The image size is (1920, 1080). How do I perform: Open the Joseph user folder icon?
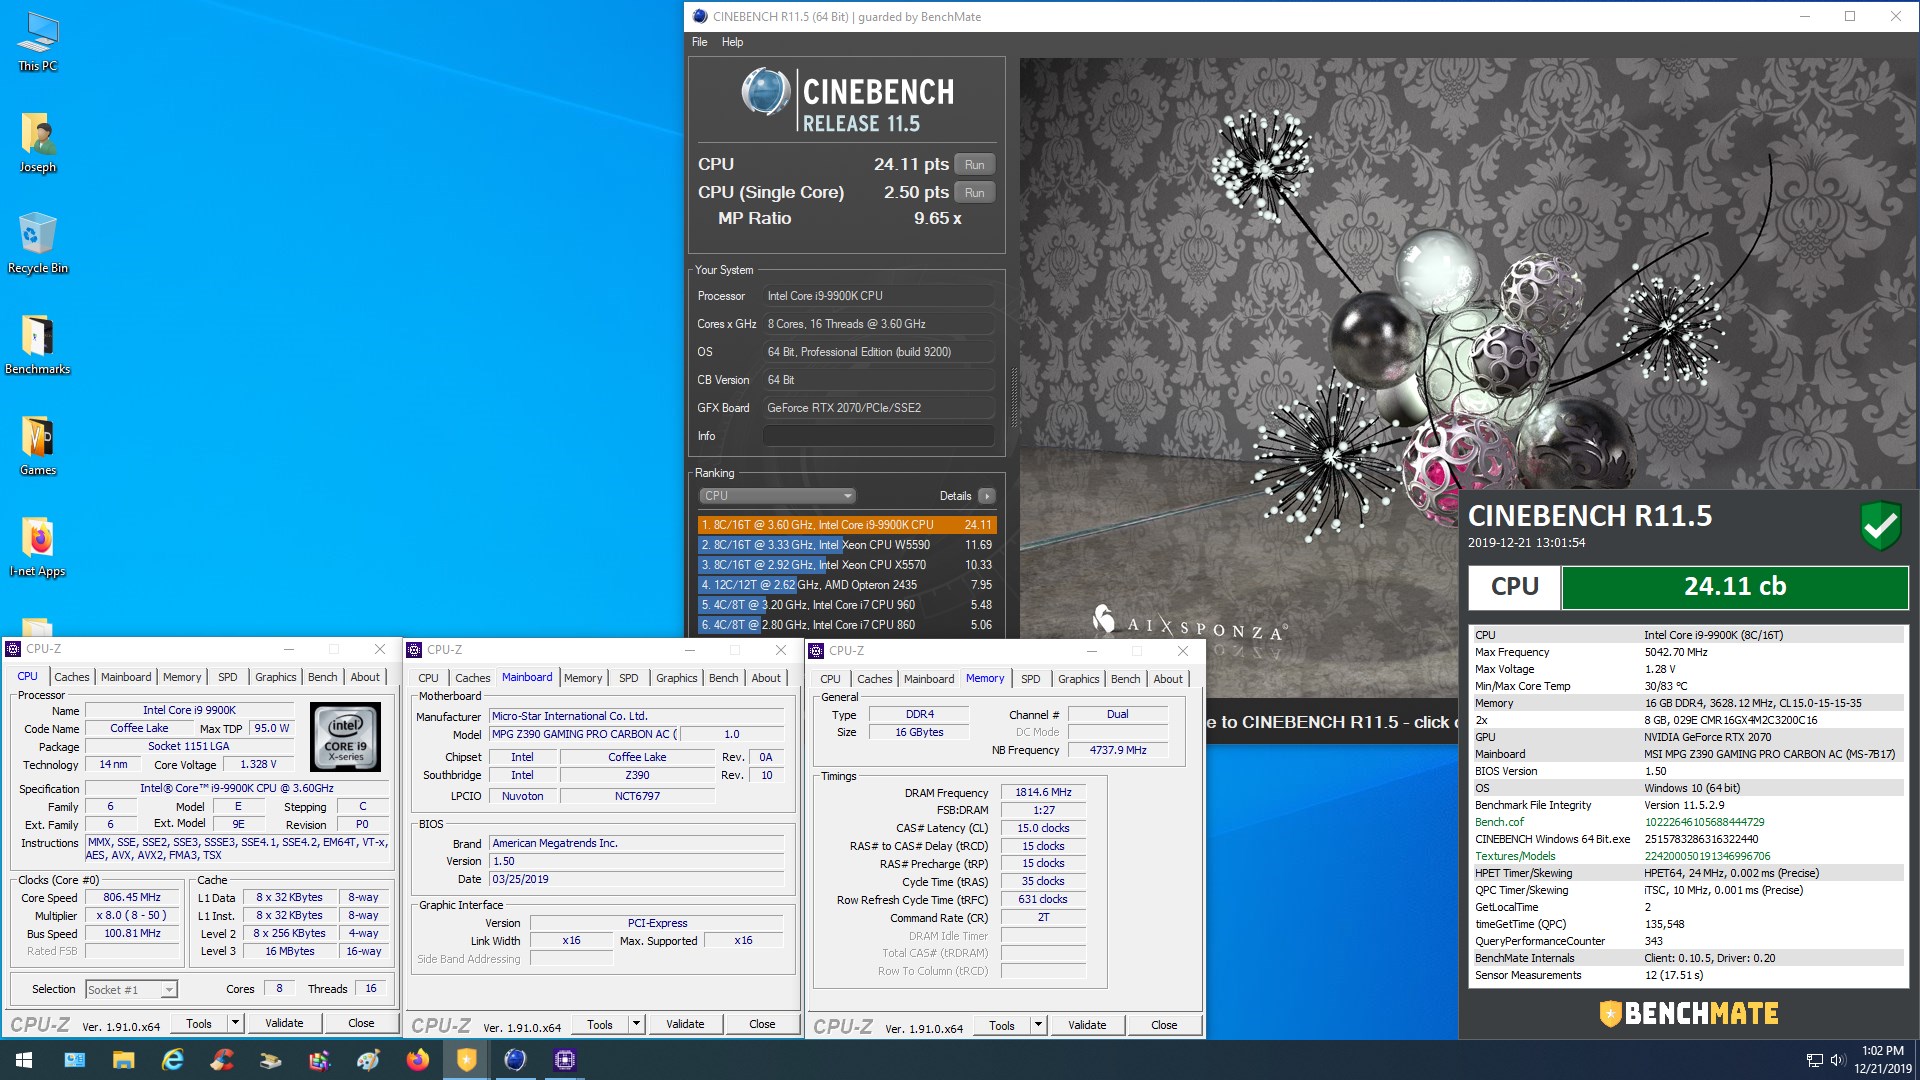point(38,143)
